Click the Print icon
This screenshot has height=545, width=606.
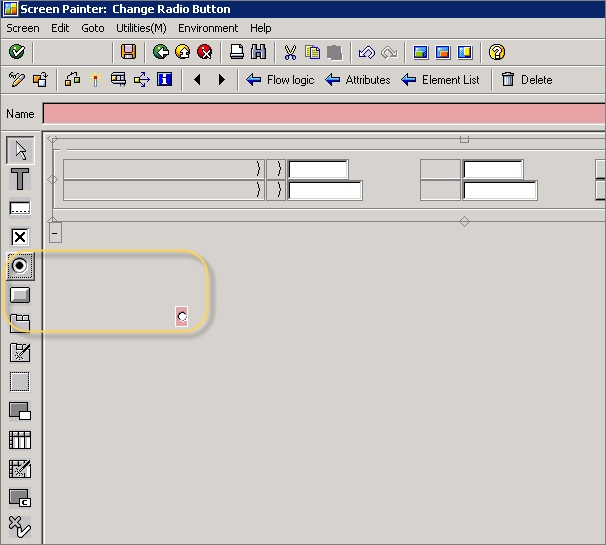click(x=237, y=51)
